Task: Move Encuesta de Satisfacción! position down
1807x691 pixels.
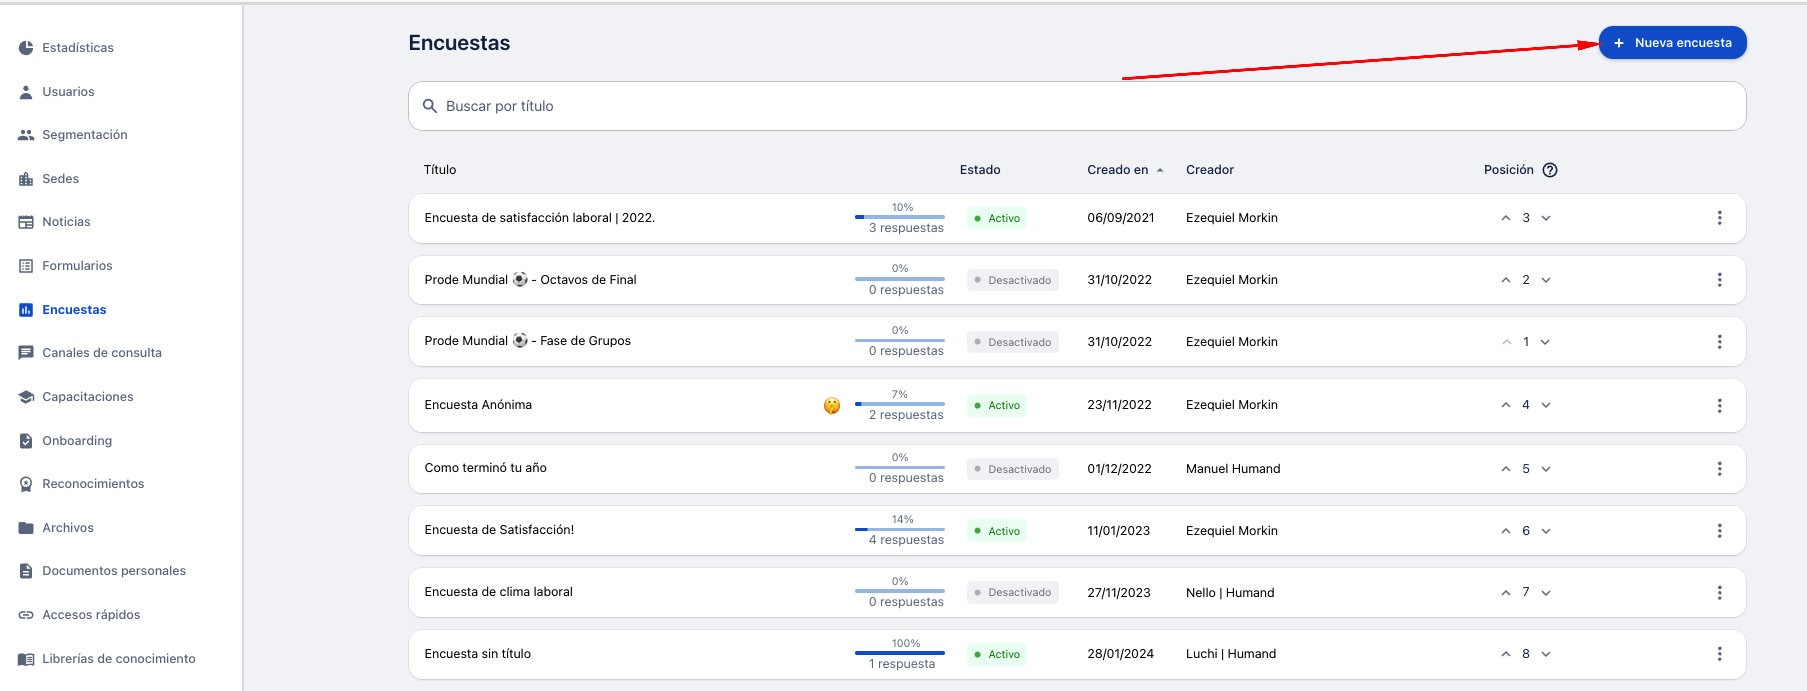Action: tap(1546, 532)
